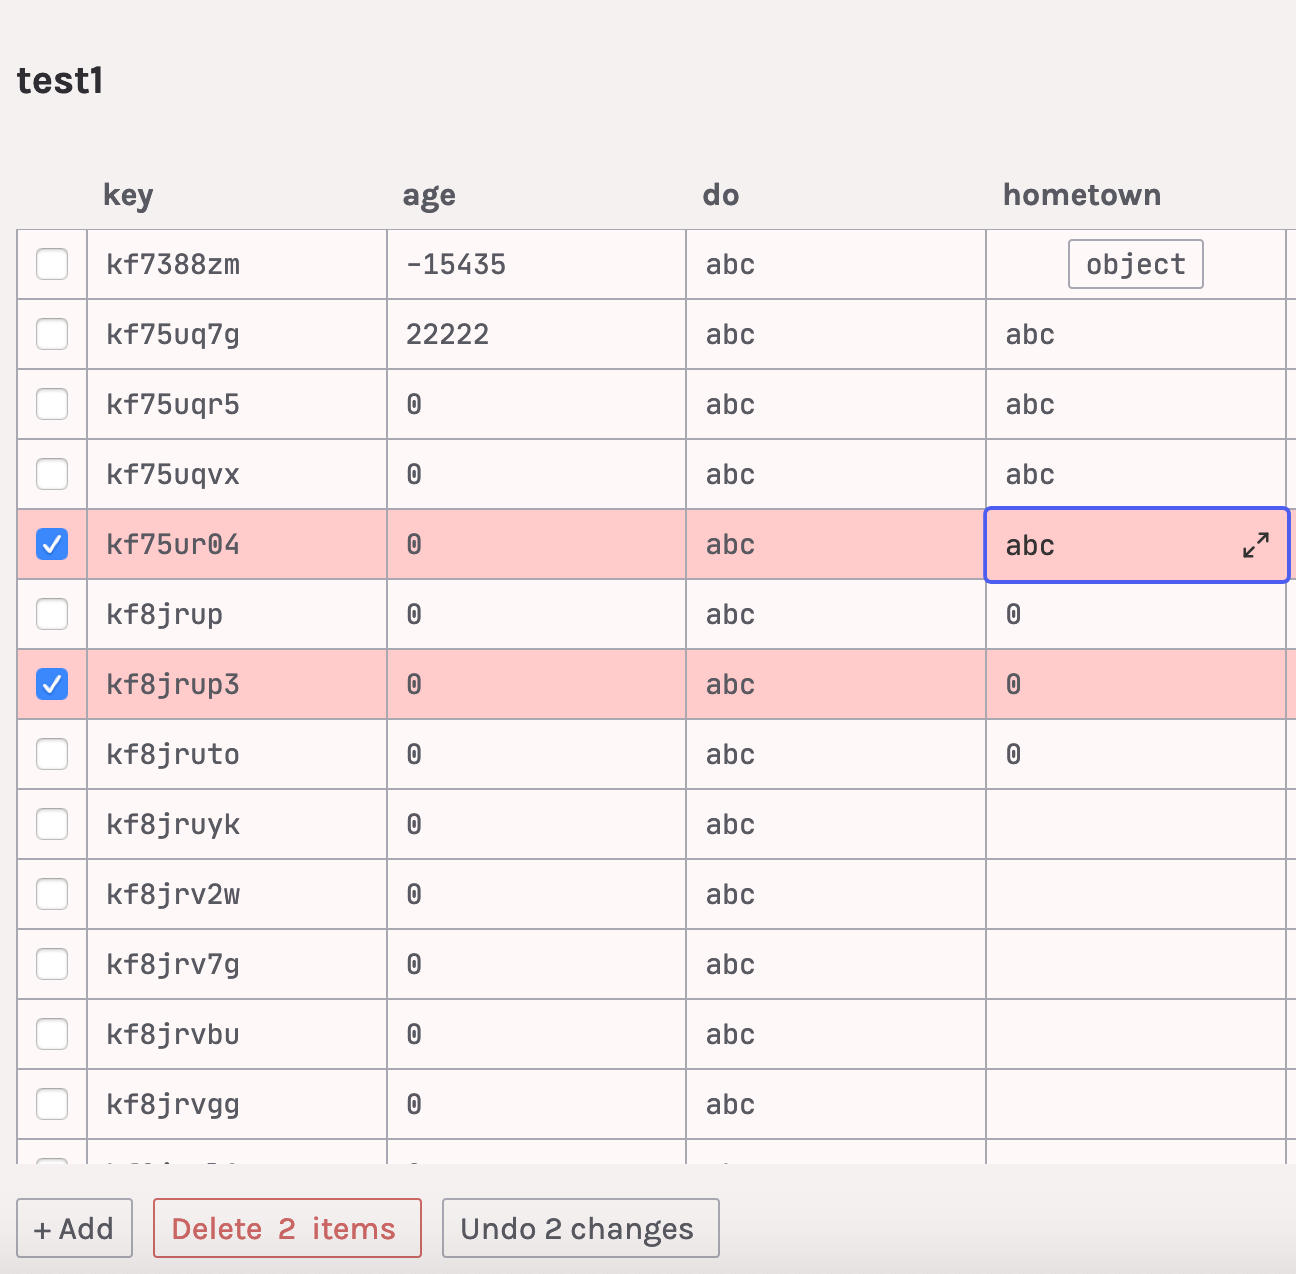Click Undo 2 changes
1296x1274 pixels.
point(580,1228)
